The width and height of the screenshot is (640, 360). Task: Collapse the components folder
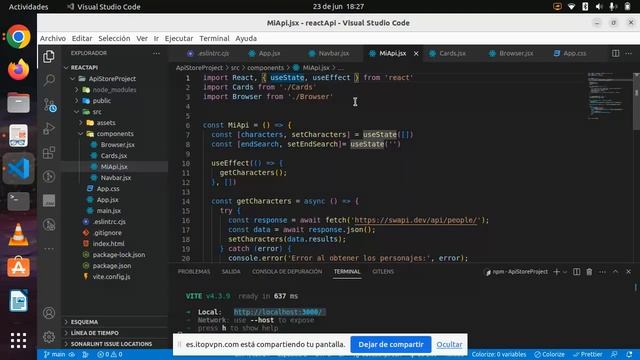tap(80, 133)
